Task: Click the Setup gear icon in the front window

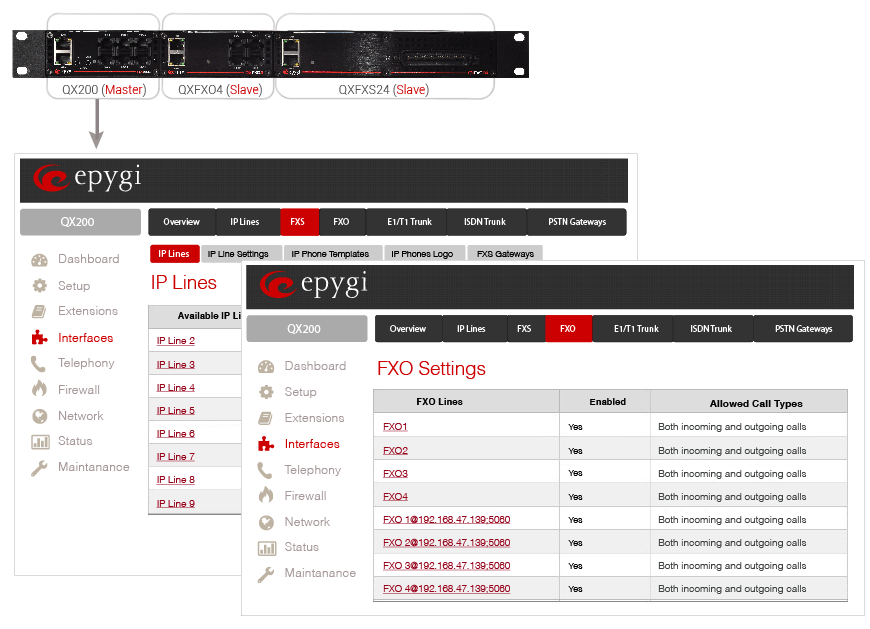Action: tap(266, 393)
